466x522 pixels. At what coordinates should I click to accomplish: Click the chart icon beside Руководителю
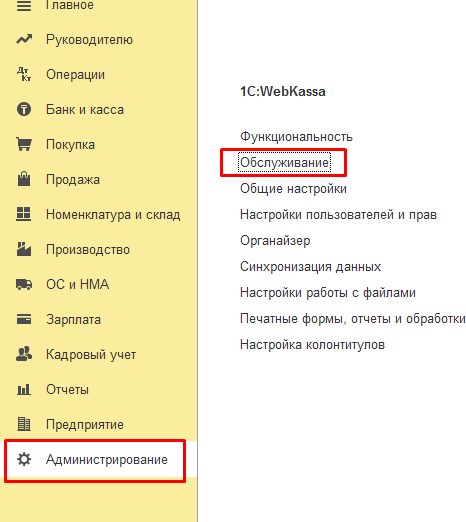coord(24,39)
